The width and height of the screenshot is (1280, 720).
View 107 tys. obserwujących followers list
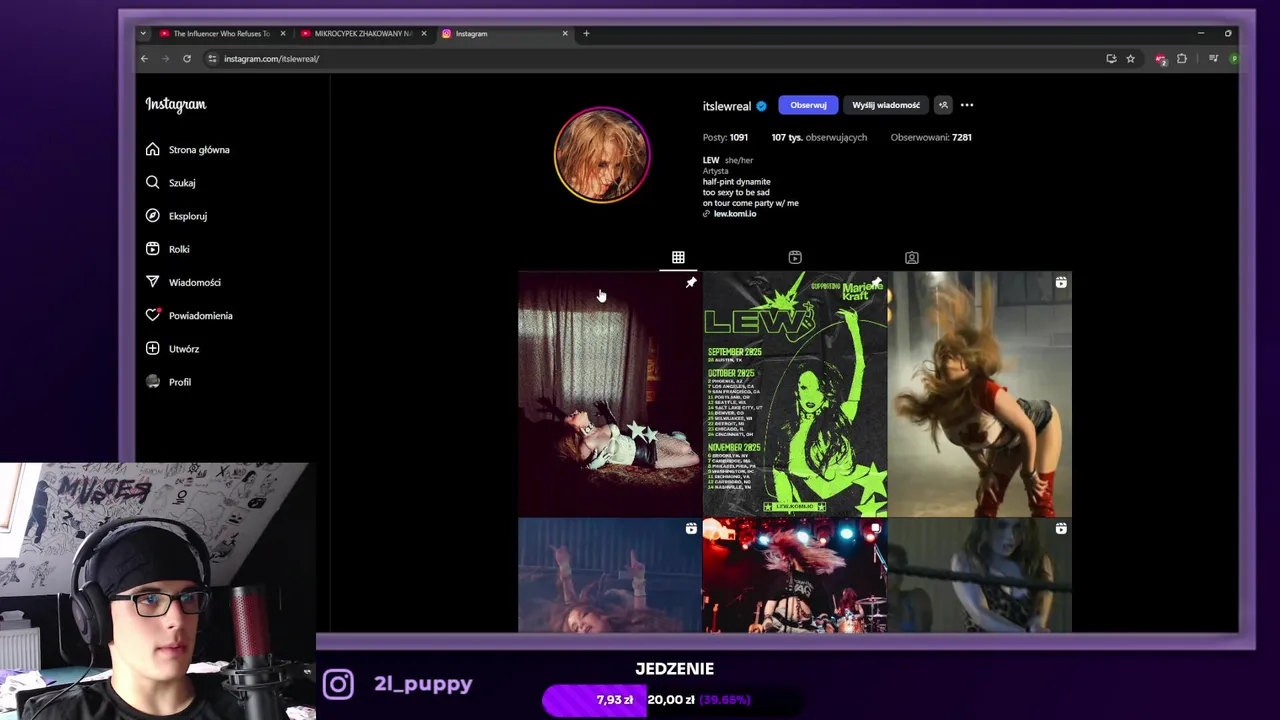point(819,137)
